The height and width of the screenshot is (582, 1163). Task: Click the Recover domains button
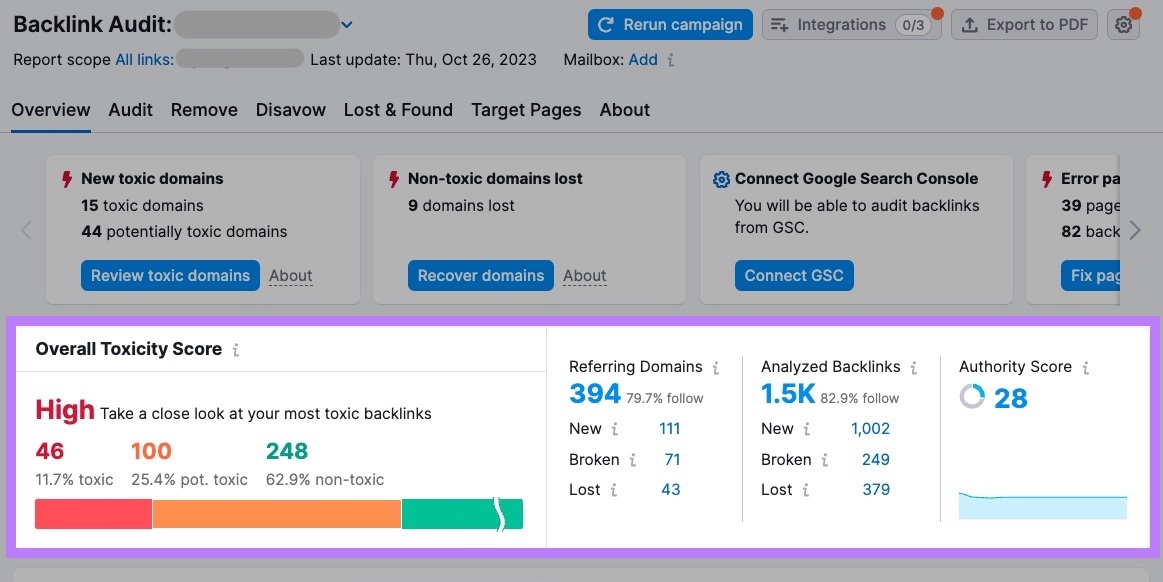pos(480,275)
